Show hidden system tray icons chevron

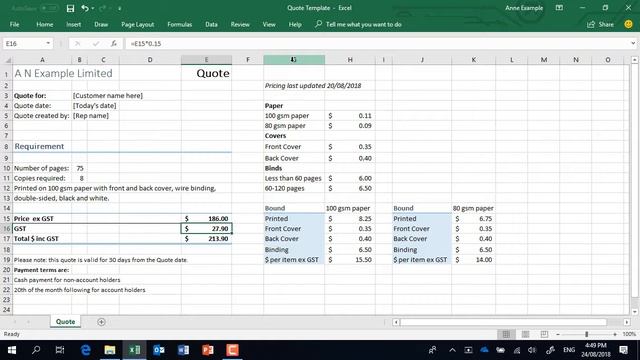[x=452, y=350]
